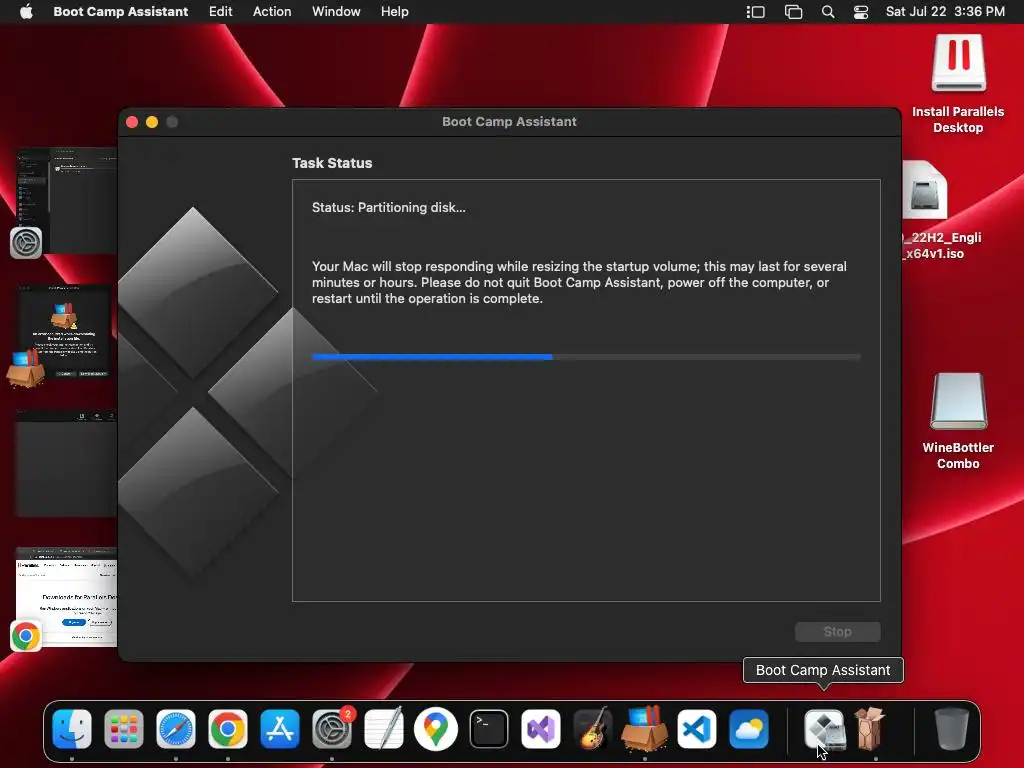Image resolution: width=1024 pixels, height=768 pixels.
Task: Open the Help menu
Action: pyautogui.click(x=394, y=12)
